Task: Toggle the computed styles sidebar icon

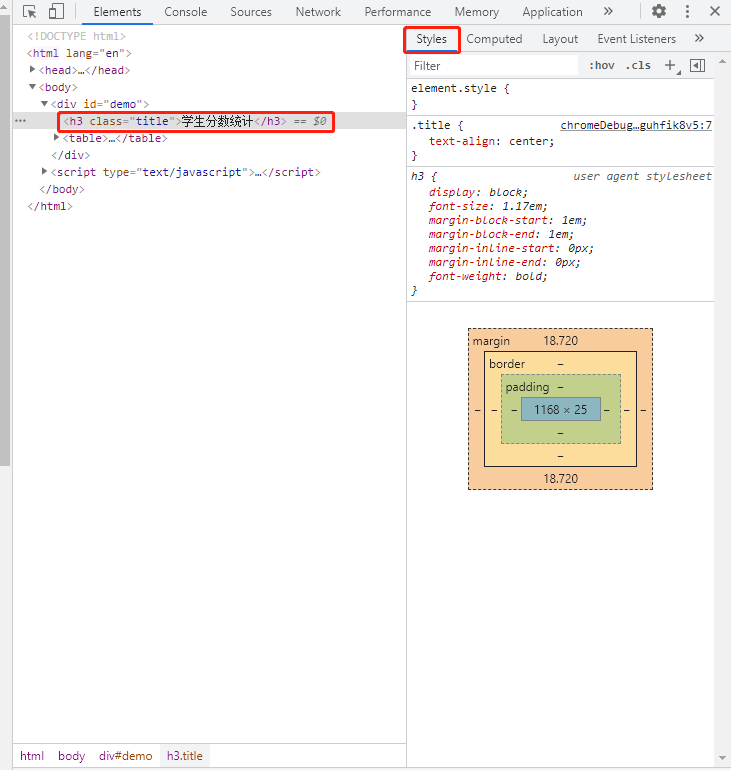Action: 698,65
